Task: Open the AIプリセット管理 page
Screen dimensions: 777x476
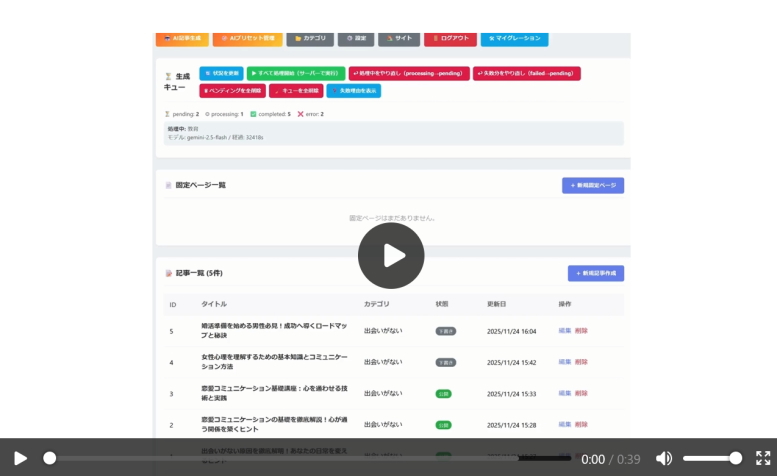Action: [245, 38]
